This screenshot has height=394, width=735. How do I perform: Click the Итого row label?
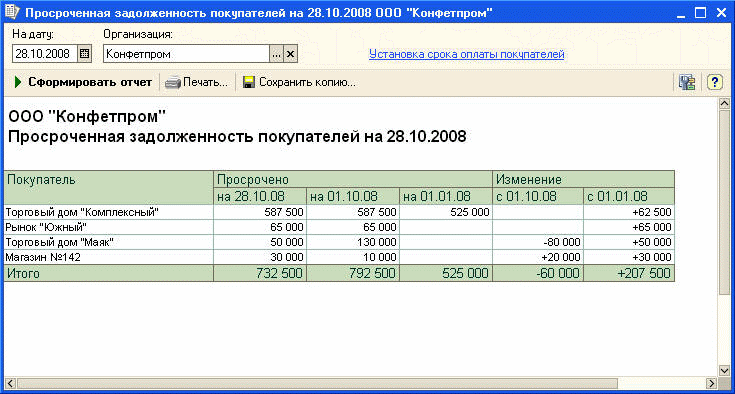[23, 273]
